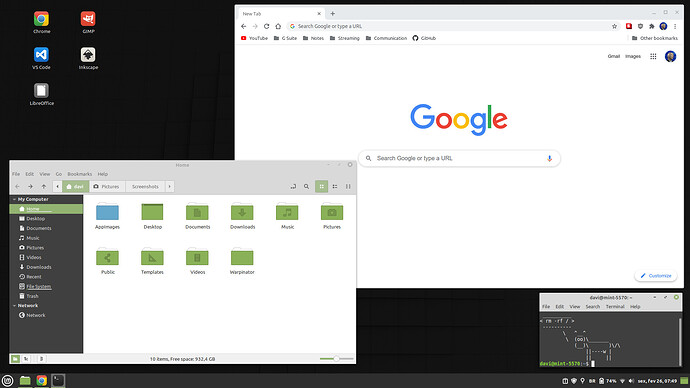Adjust the file manager zoom slider
Image resolution: width=690 pixels, height=388 pixels.
click(337, 359)
